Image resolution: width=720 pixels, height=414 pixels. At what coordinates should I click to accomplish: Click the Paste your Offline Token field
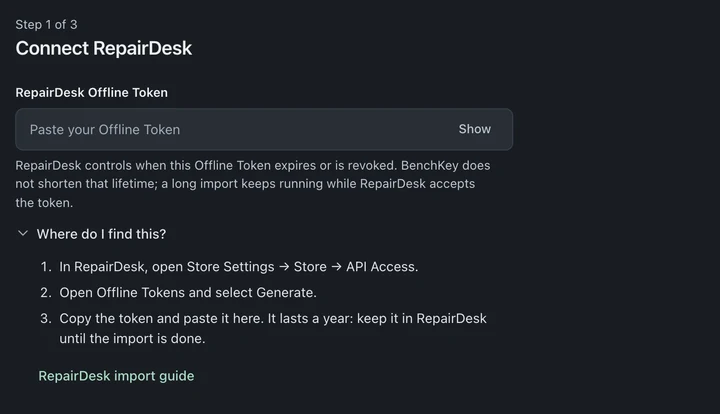pyautogui.click(x=264, y=129)
